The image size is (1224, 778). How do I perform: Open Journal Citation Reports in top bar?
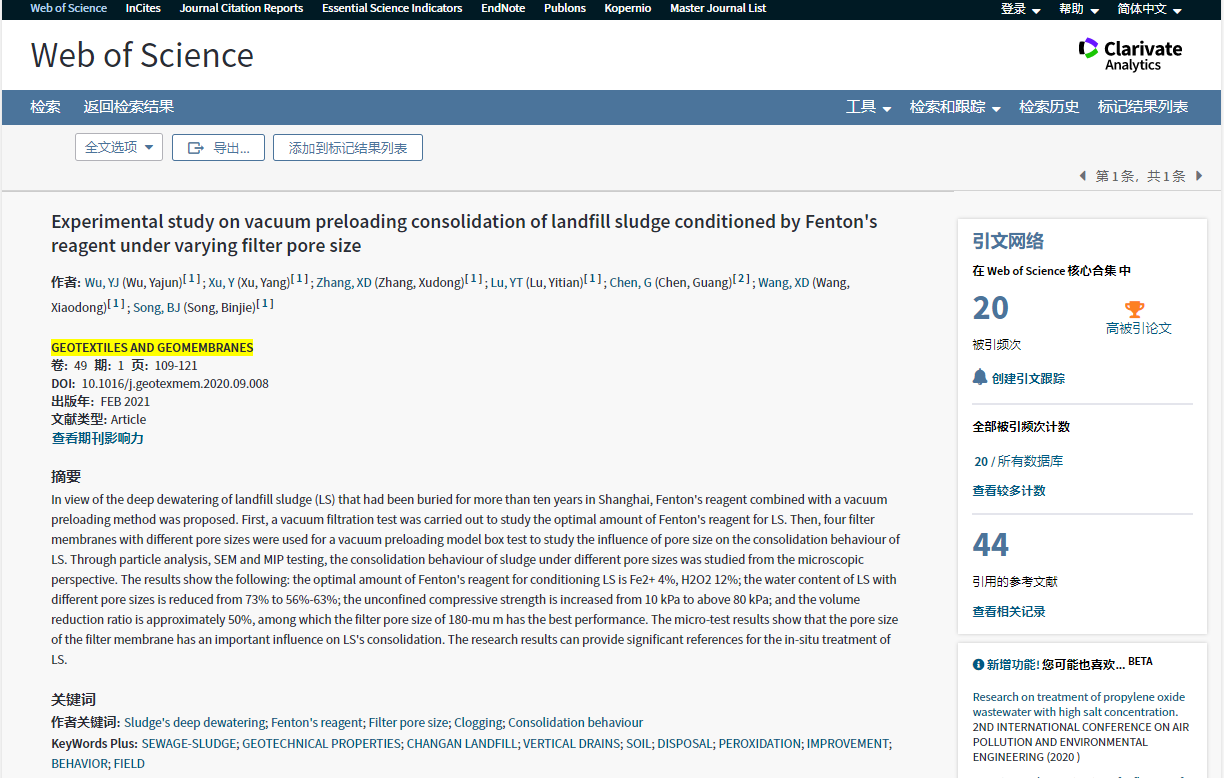tap(241, 8)
